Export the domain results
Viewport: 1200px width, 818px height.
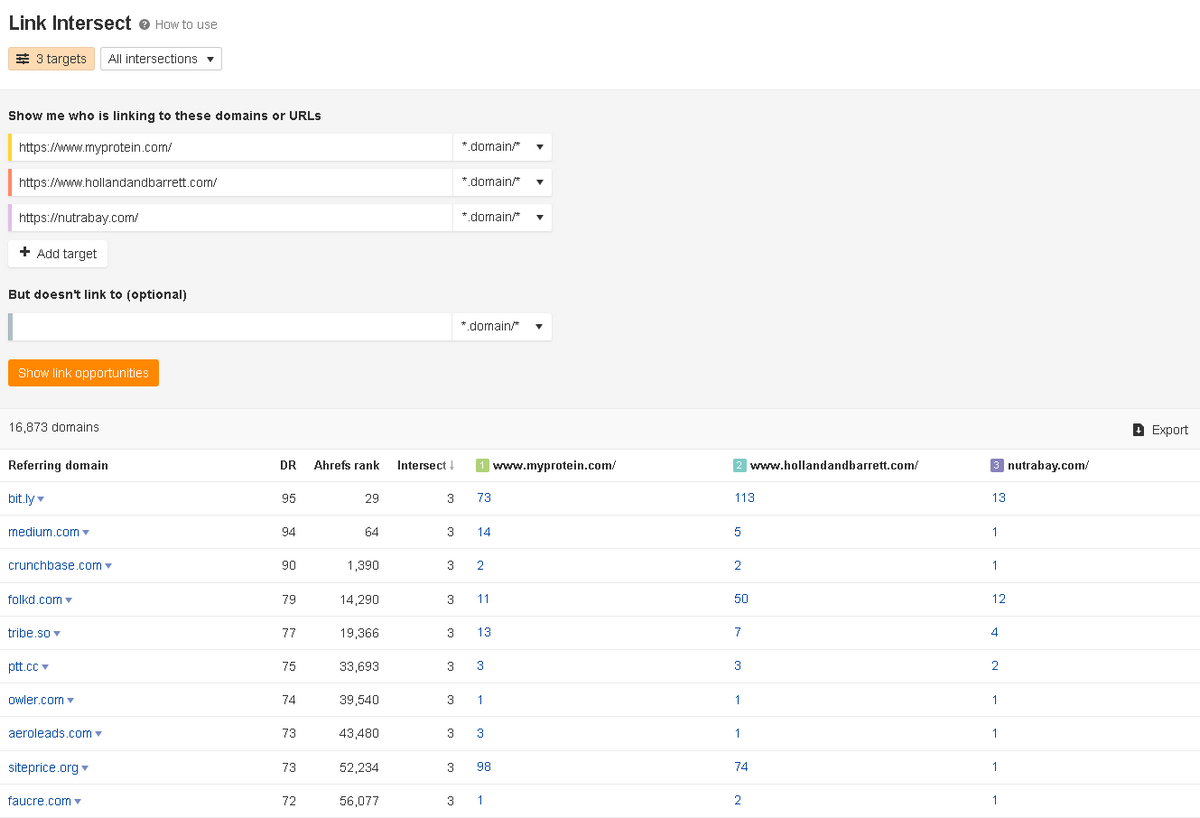[1160, 430]
